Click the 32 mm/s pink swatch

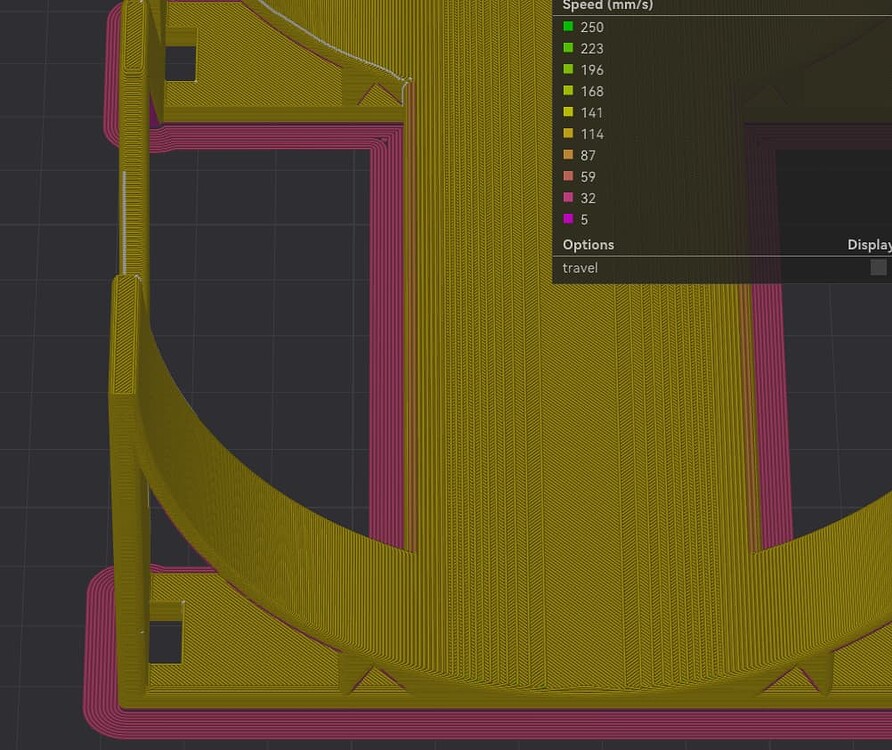click(568, 197)
